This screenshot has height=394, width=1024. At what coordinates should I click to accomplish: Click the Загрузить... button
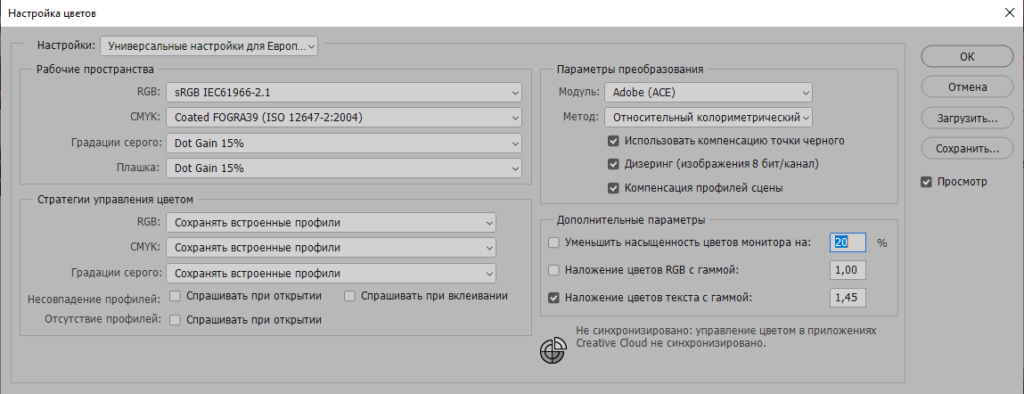[967, 119]
